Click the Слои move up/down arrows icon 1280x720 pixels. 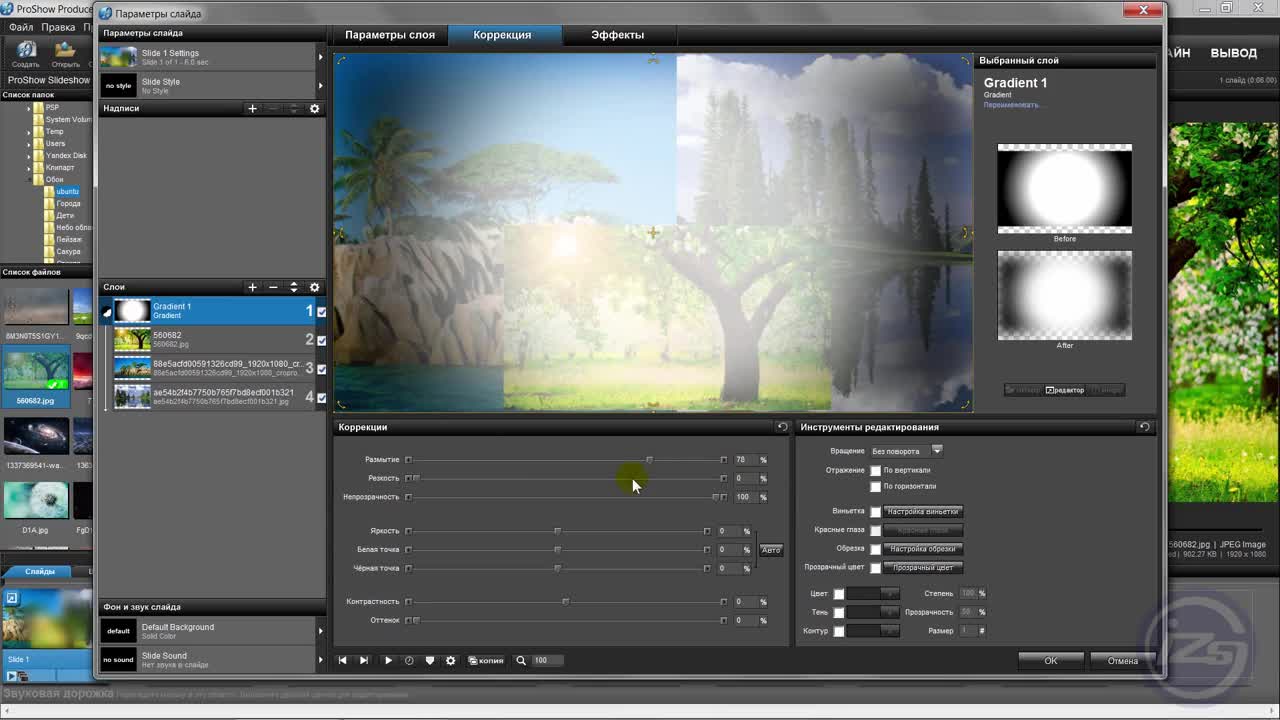(x=293, y=287)
